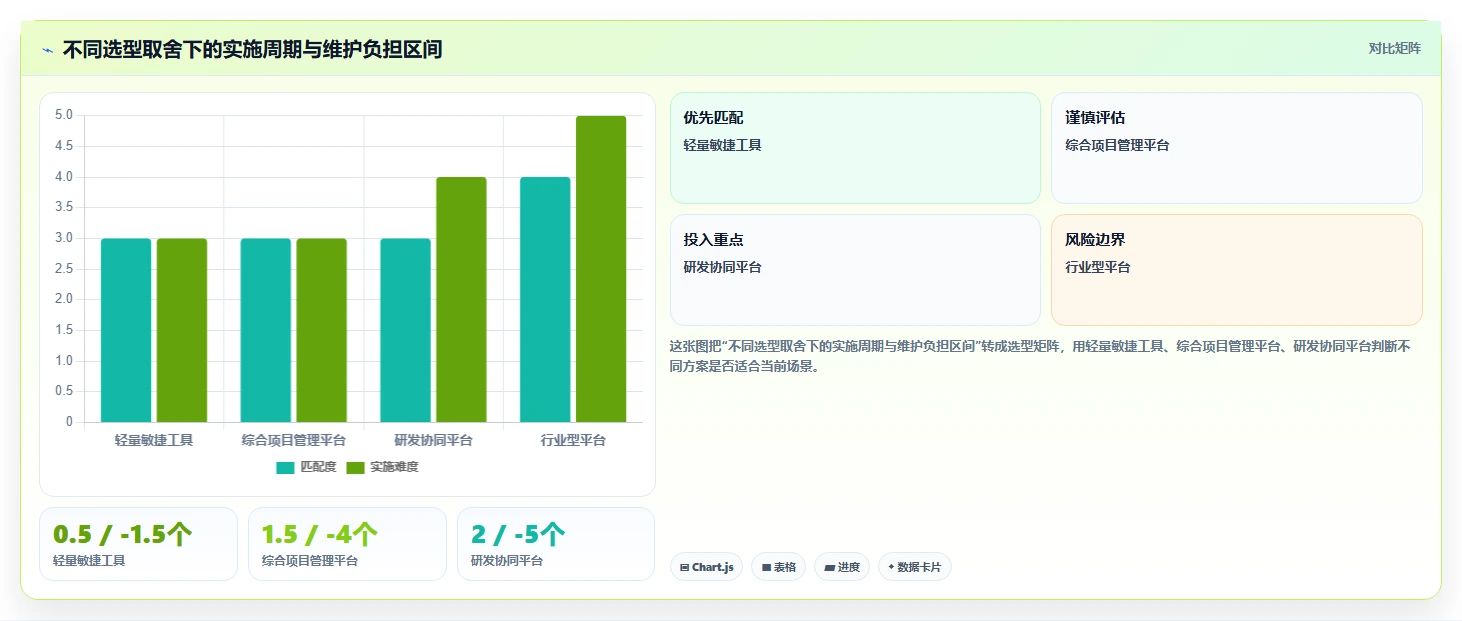The width and height of the screenshot is (1462, 621).
Task: Click the green 实施难度 bar for 研发协同平台
Action: [461, 300]
